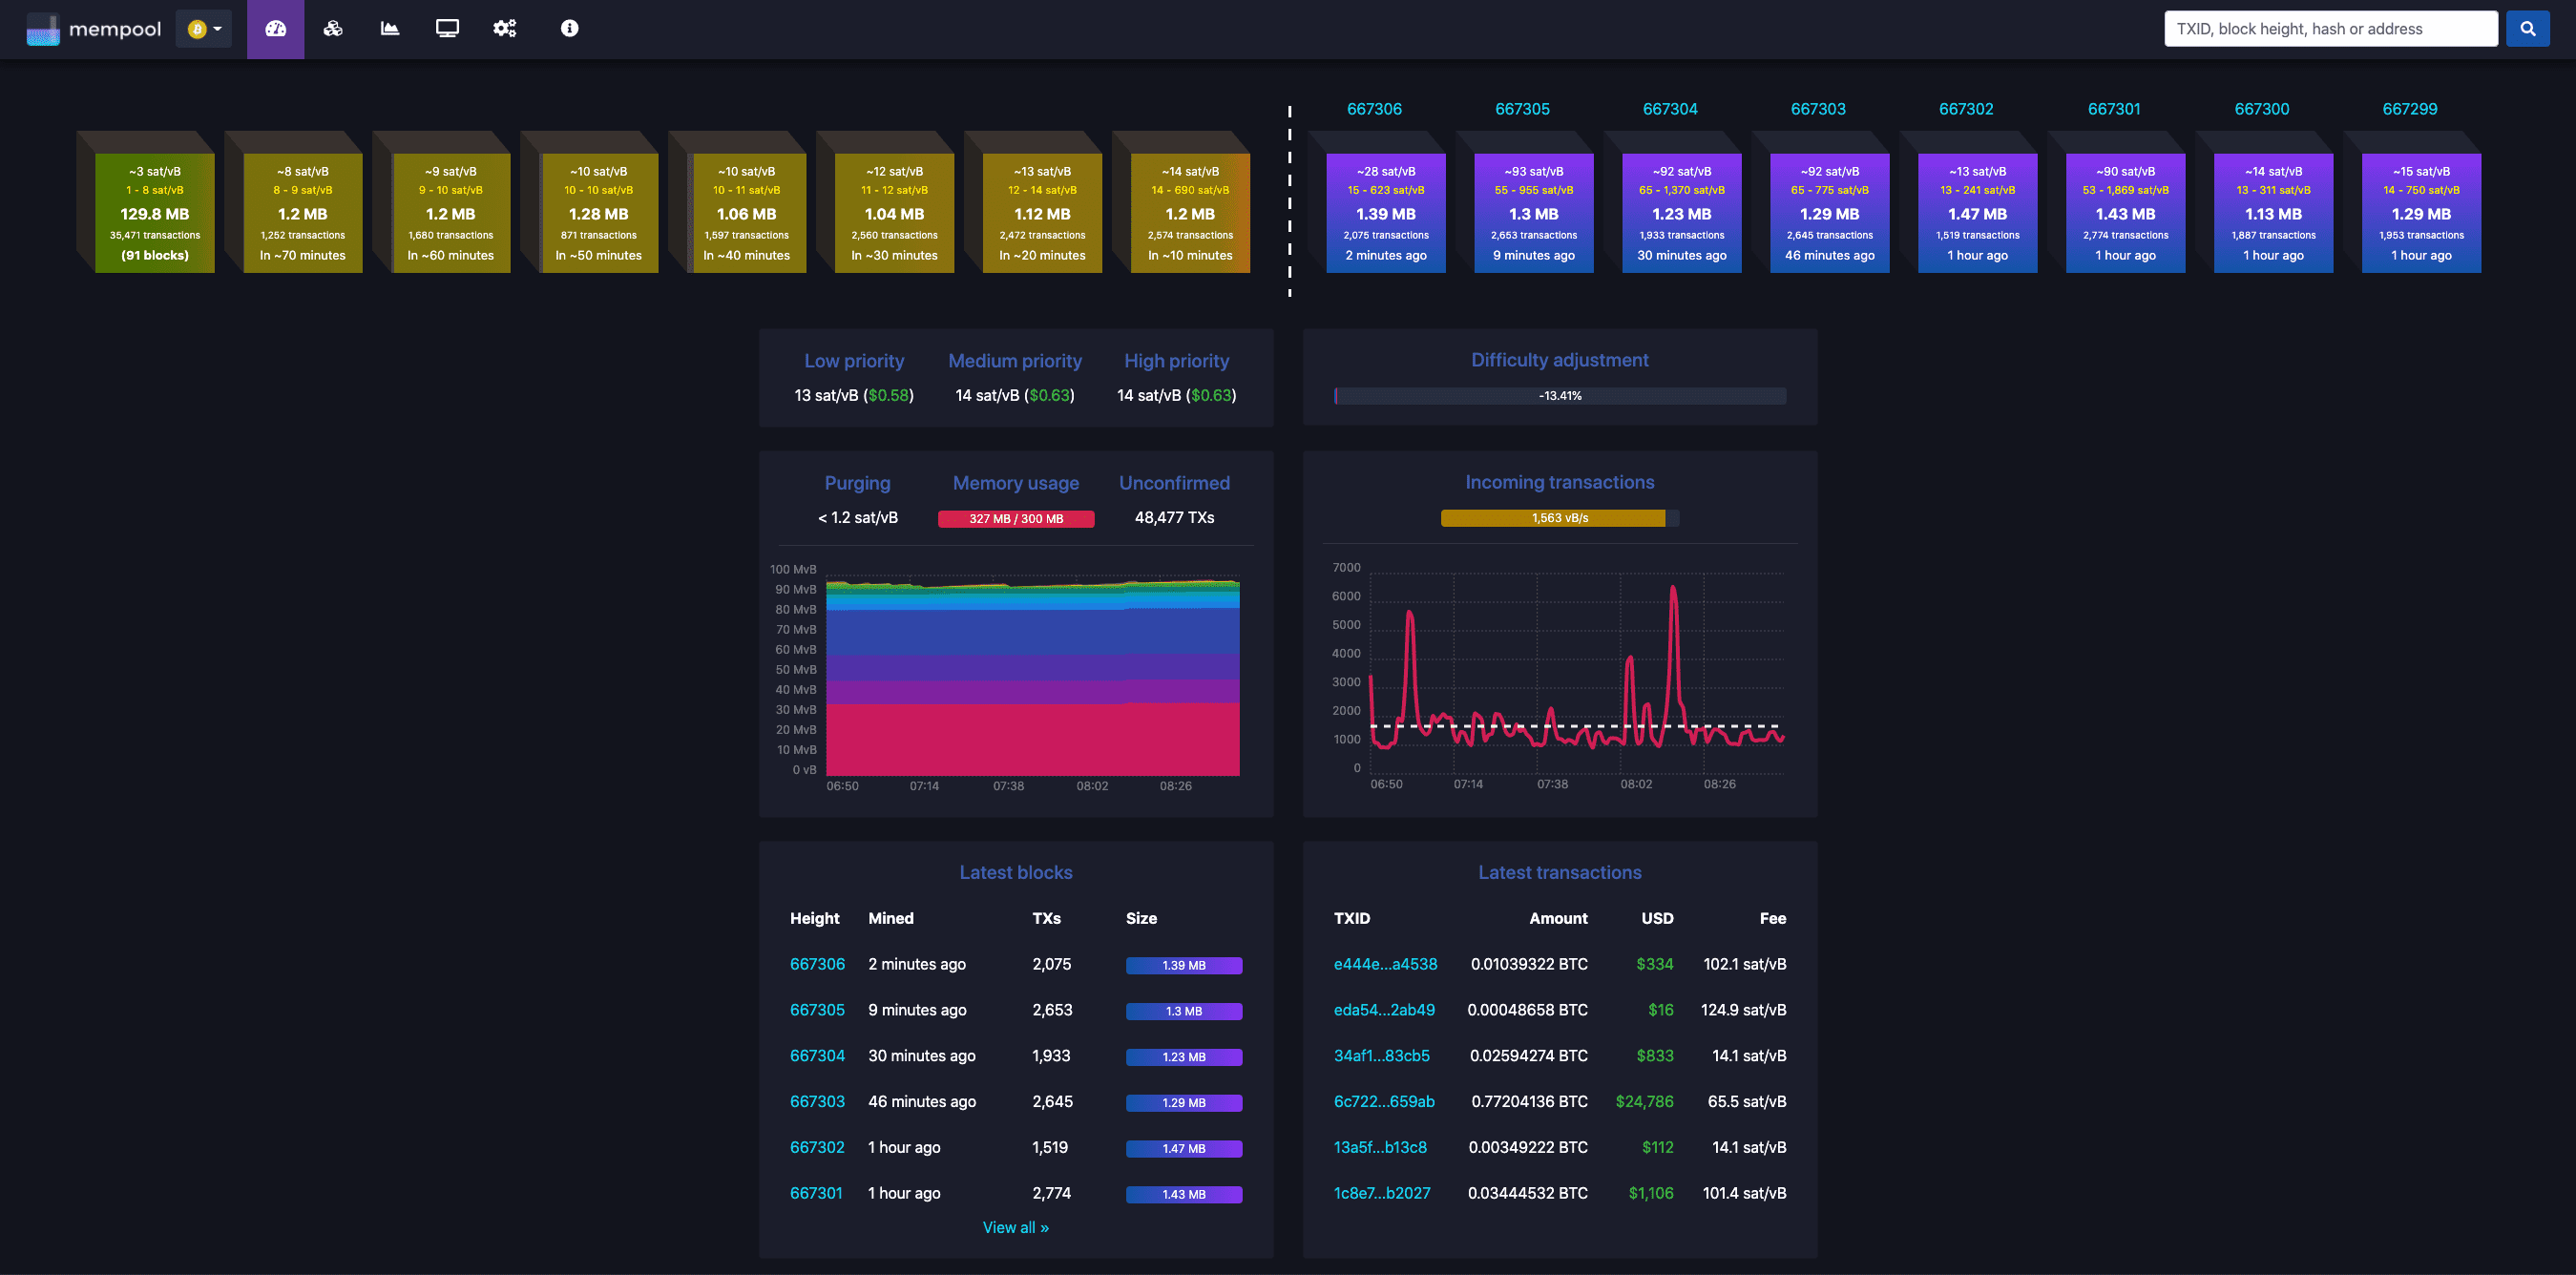
Task: Click the mempool transaction graph icon
Action: (387, 28)
